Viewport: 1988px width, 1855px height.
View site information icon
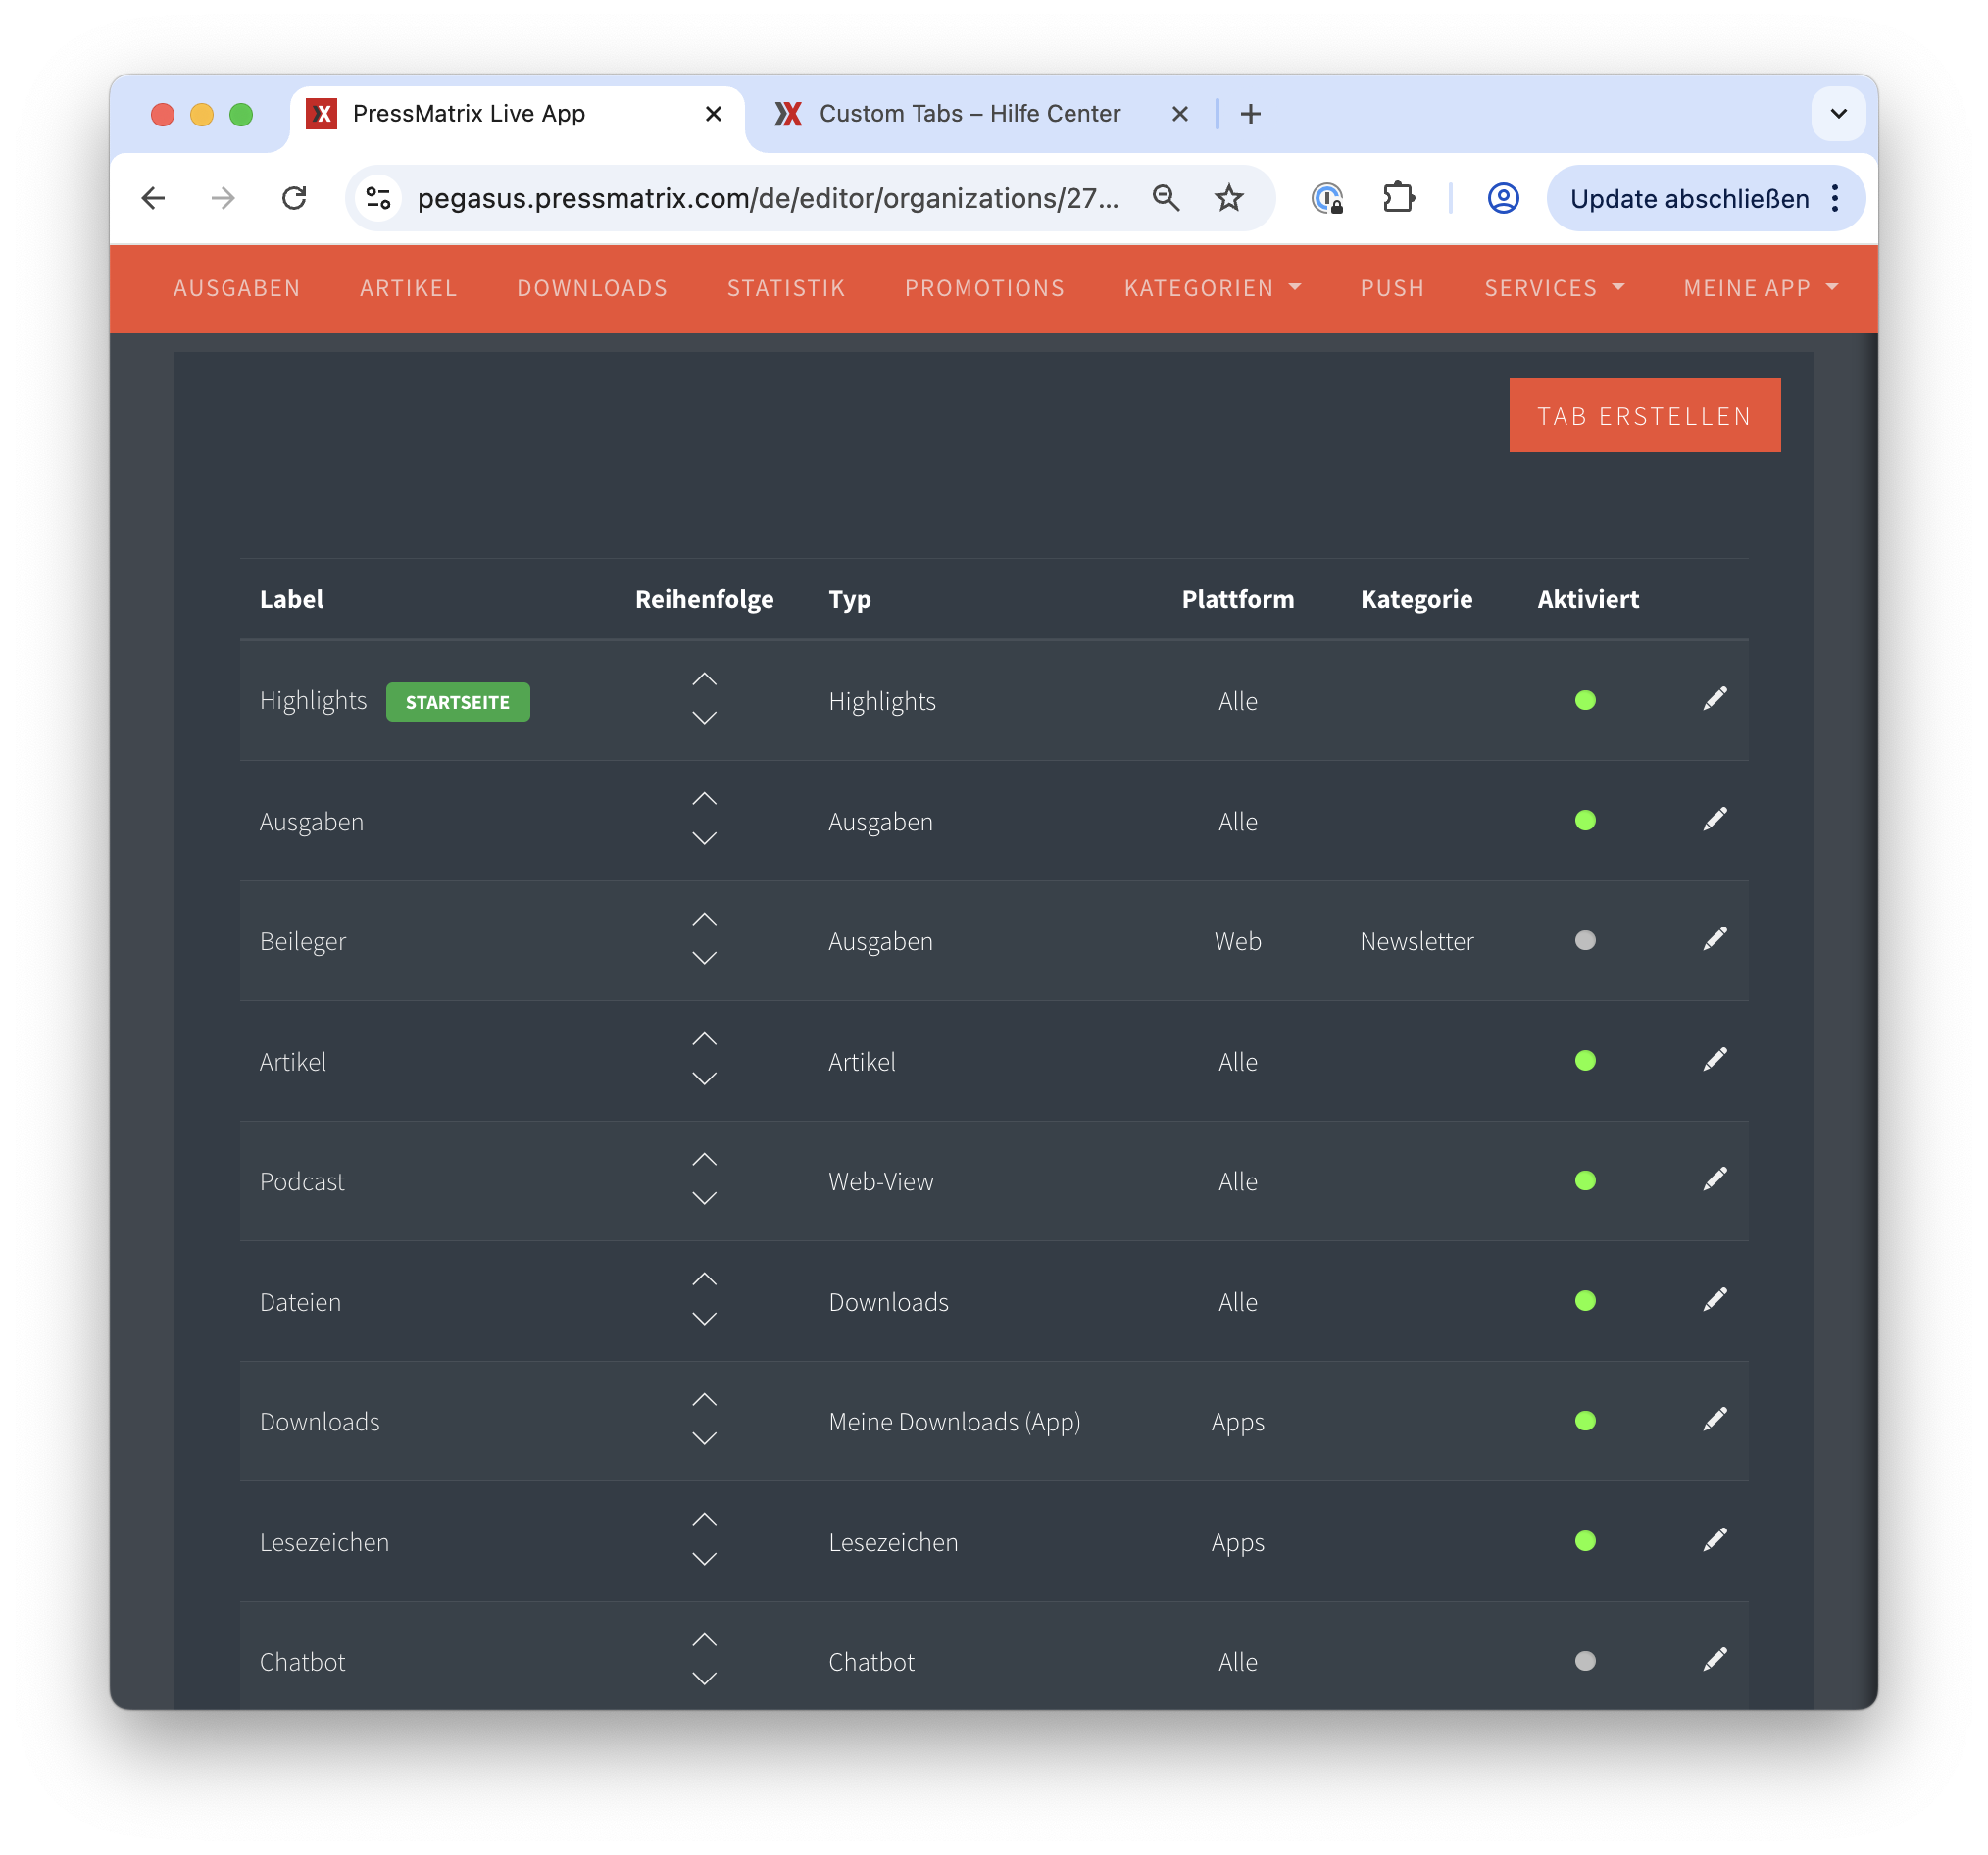(x=378, y=198)
